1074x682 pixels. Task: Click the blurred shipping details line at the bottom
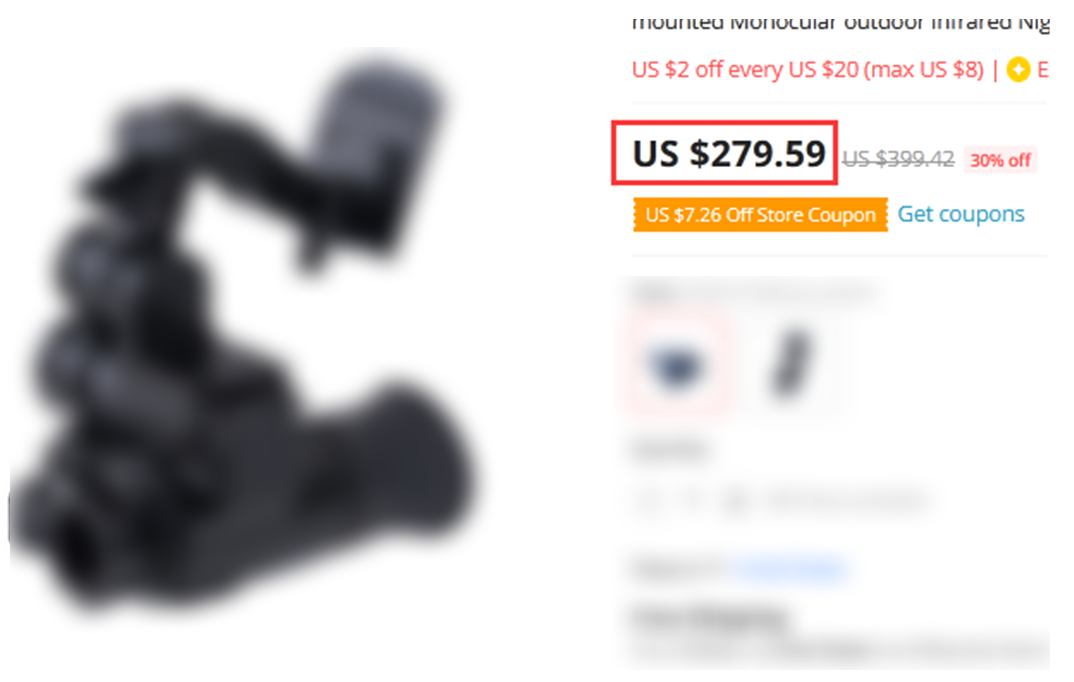[x=840, y=648]
